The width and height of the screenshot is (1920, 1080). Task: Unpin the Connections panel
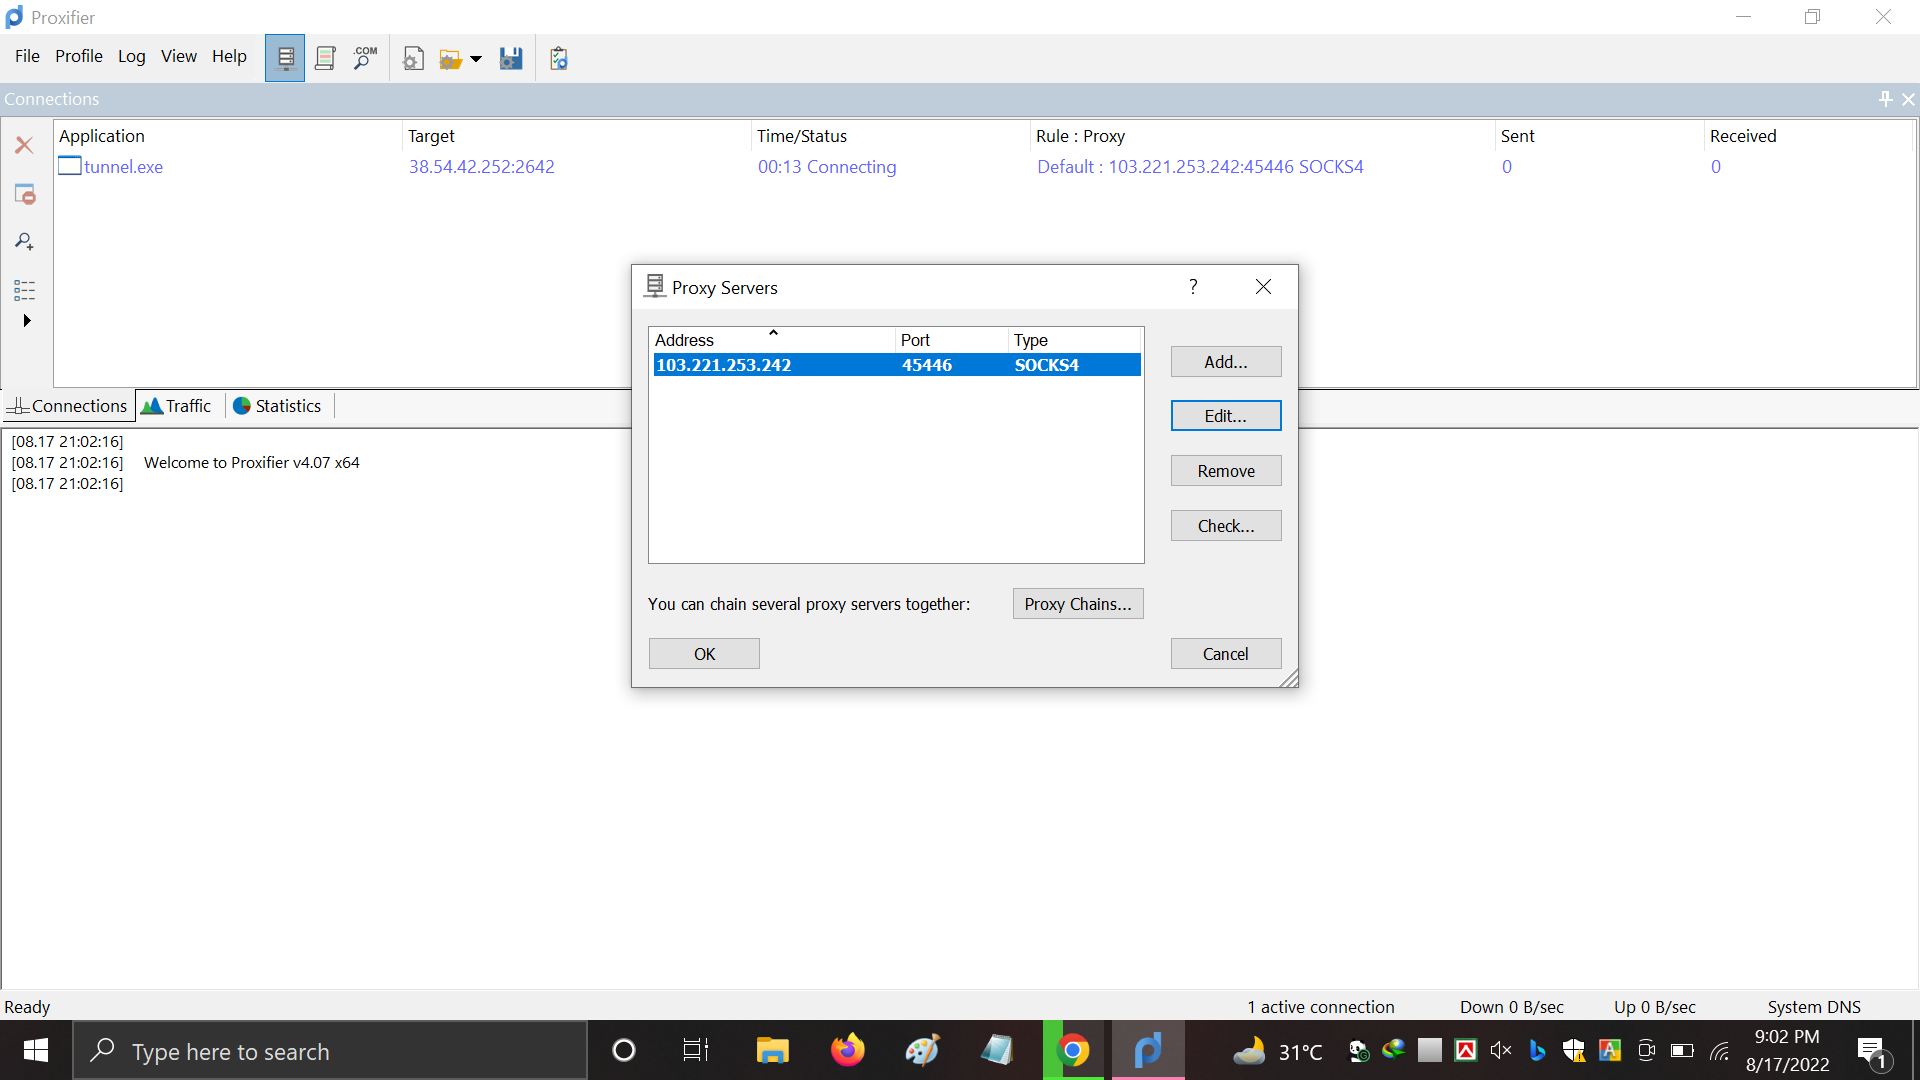click(x=1885, y=98)
